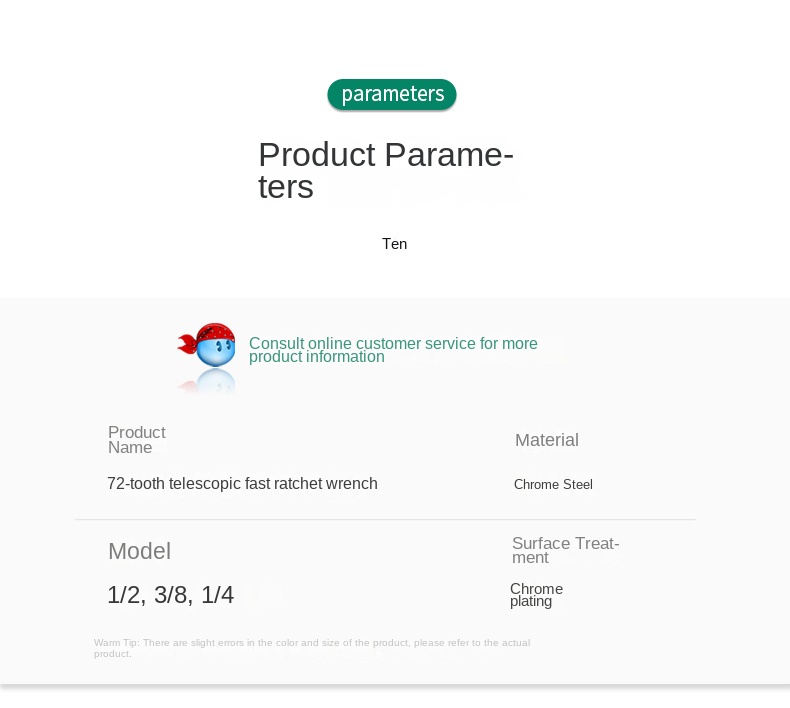Select the 'Model' label
The image size is (790, 708).
[x=139, y=551]
